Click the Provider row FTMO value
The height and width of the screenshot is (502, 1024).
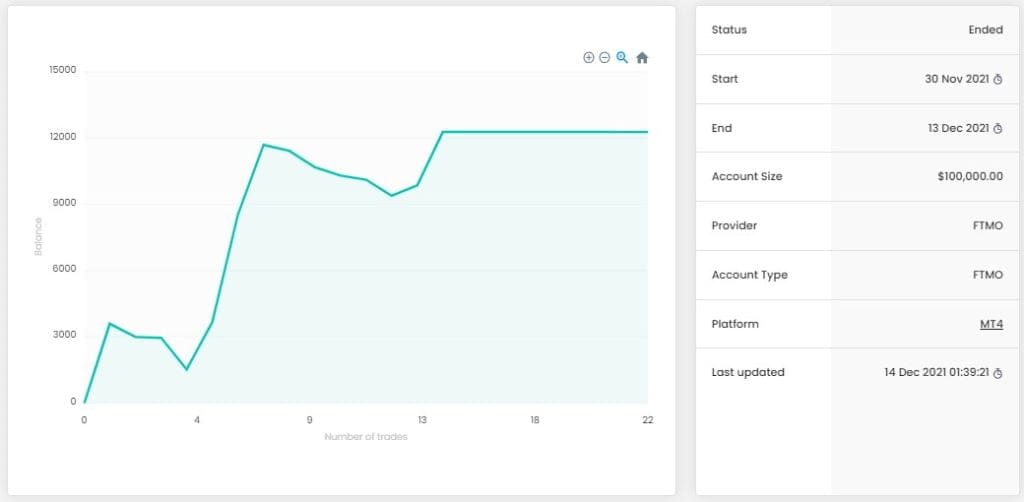pos(986,226)
